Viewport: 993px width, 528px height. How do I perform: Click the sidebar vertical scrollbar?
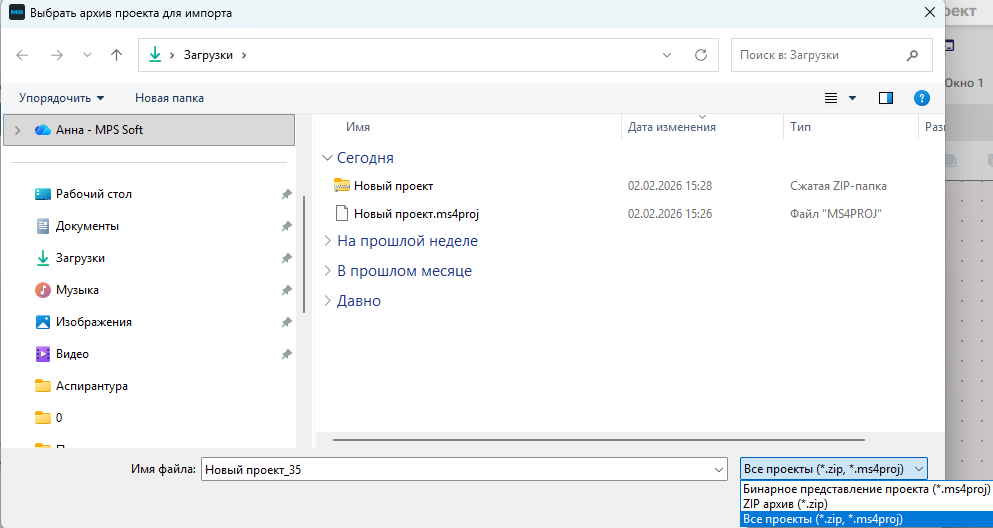click(x=305, y=253)
